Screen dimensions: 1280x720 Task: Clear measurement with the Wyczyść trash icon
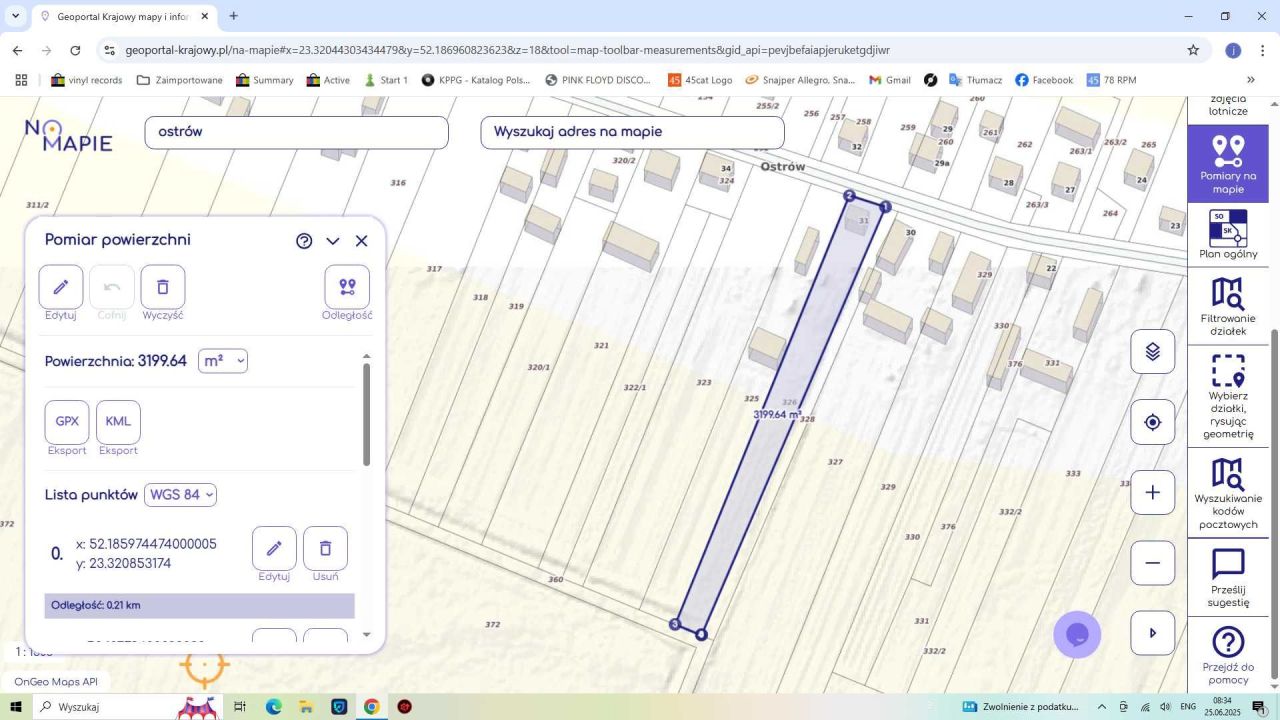[x=163, y=287]
